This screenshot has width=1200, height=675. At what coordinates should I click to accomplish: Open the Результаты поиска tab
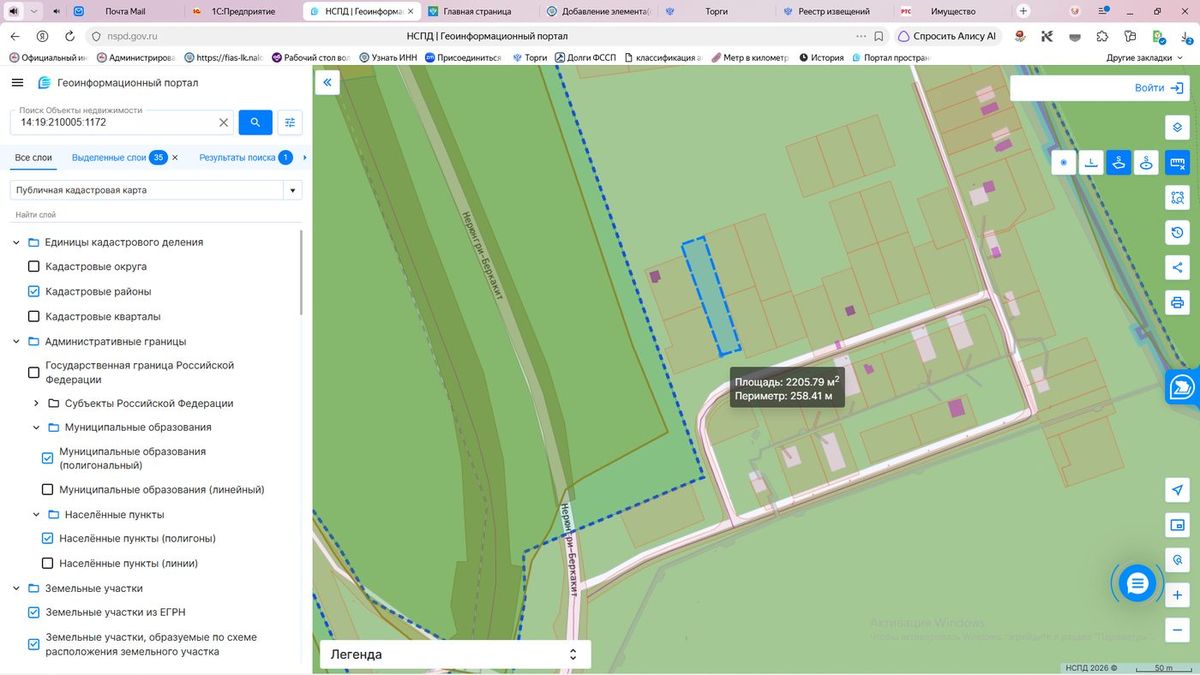pos(245,158)
